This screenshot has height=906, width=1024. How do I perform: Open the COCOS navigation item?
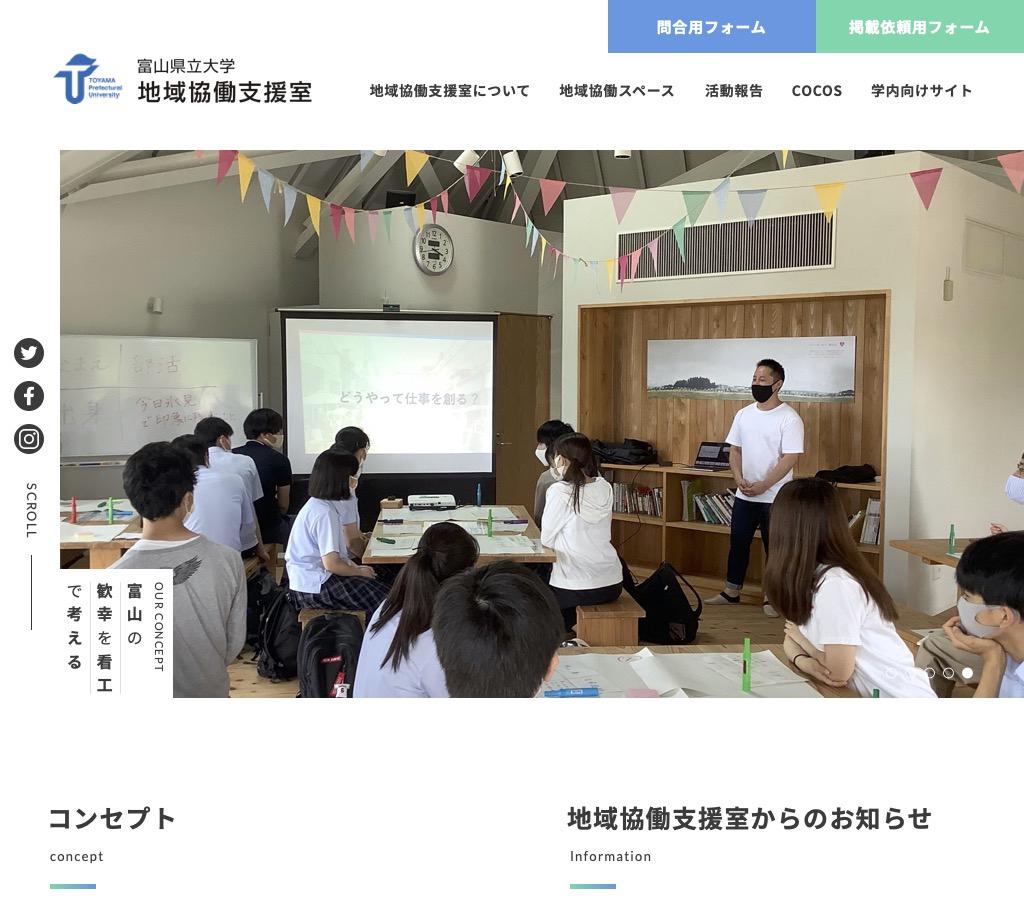pyautogui.click(x=816, y=91)
